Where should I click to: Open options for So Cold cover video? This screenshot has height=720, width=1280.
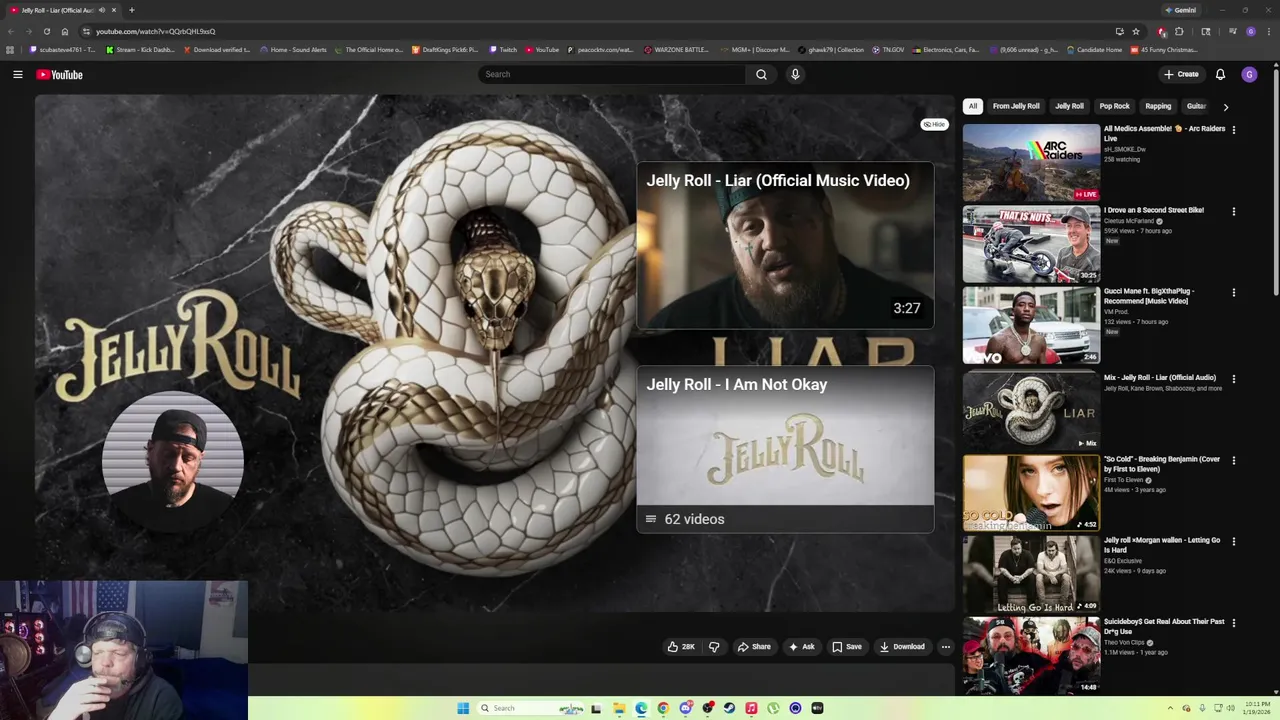click(1233, 461)
